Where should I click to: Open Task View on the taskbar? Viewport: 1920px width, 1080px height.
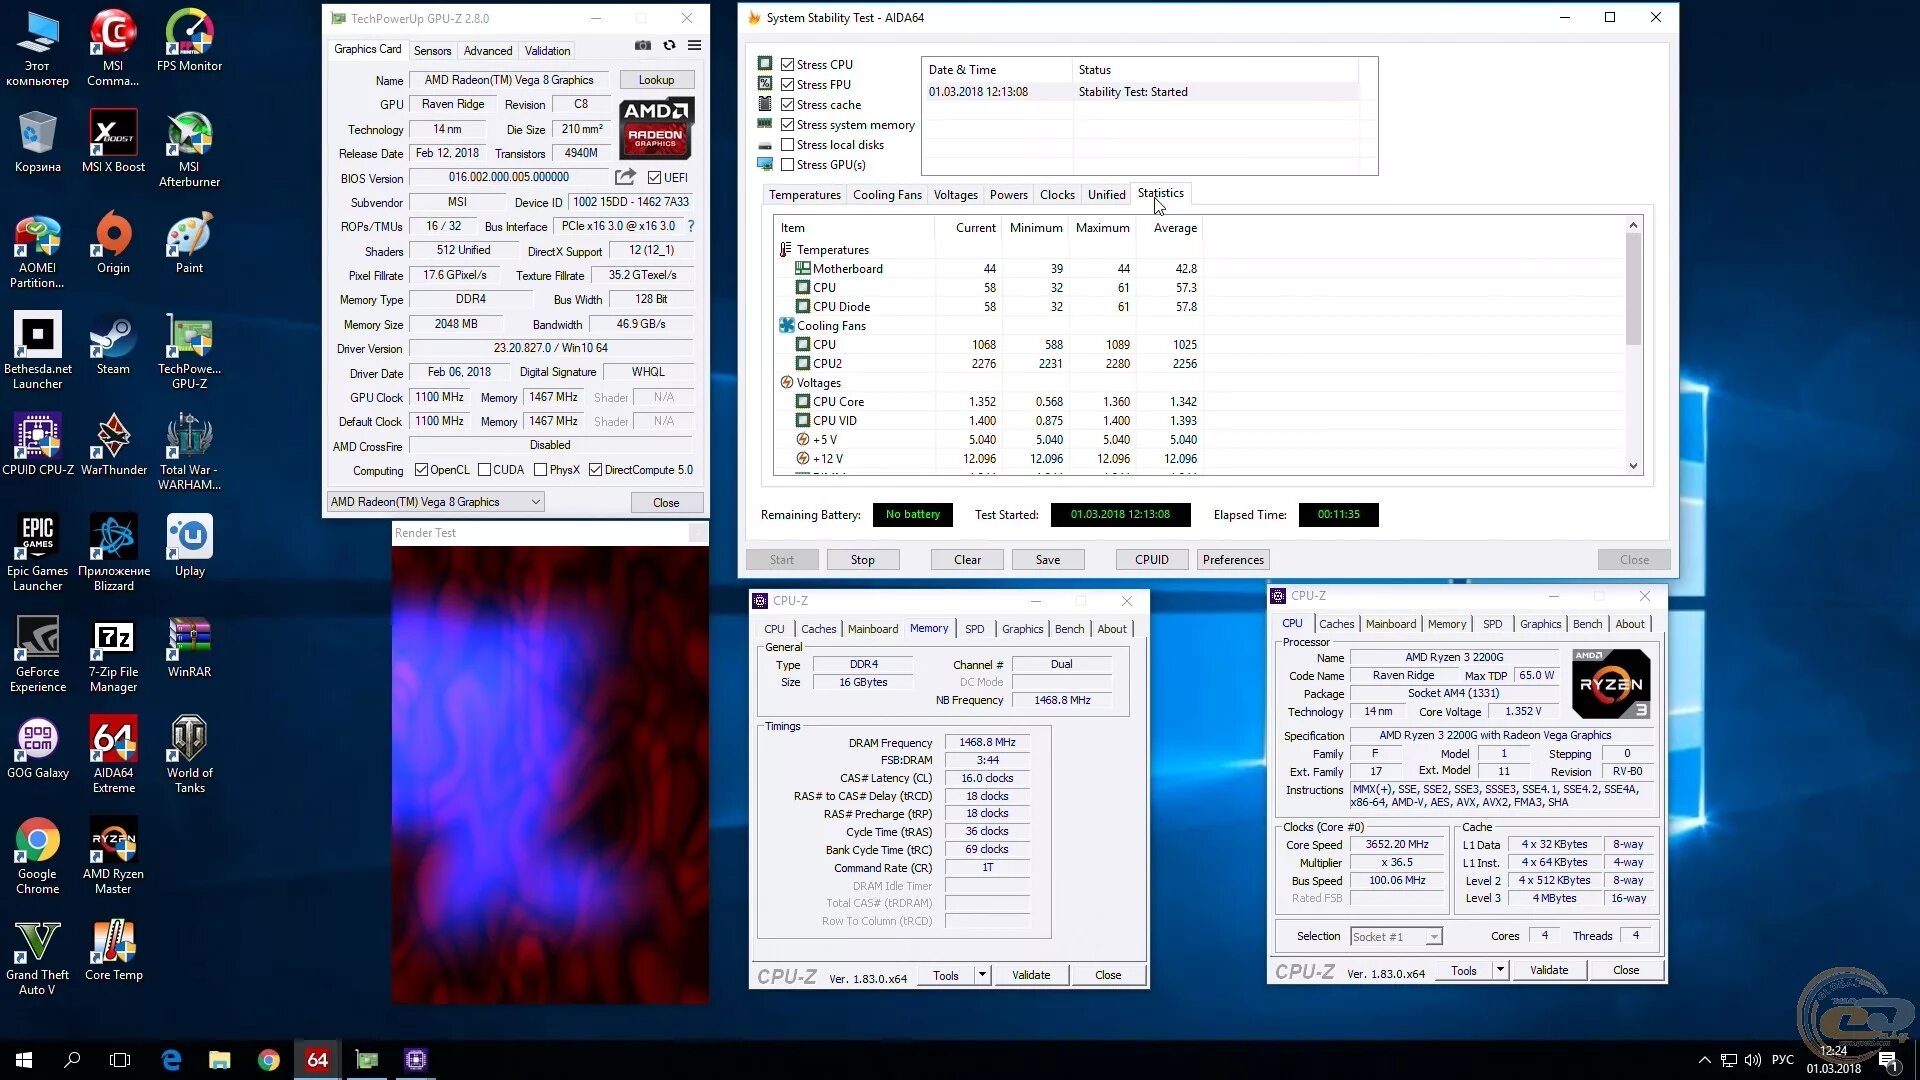tap(120, 1060)
